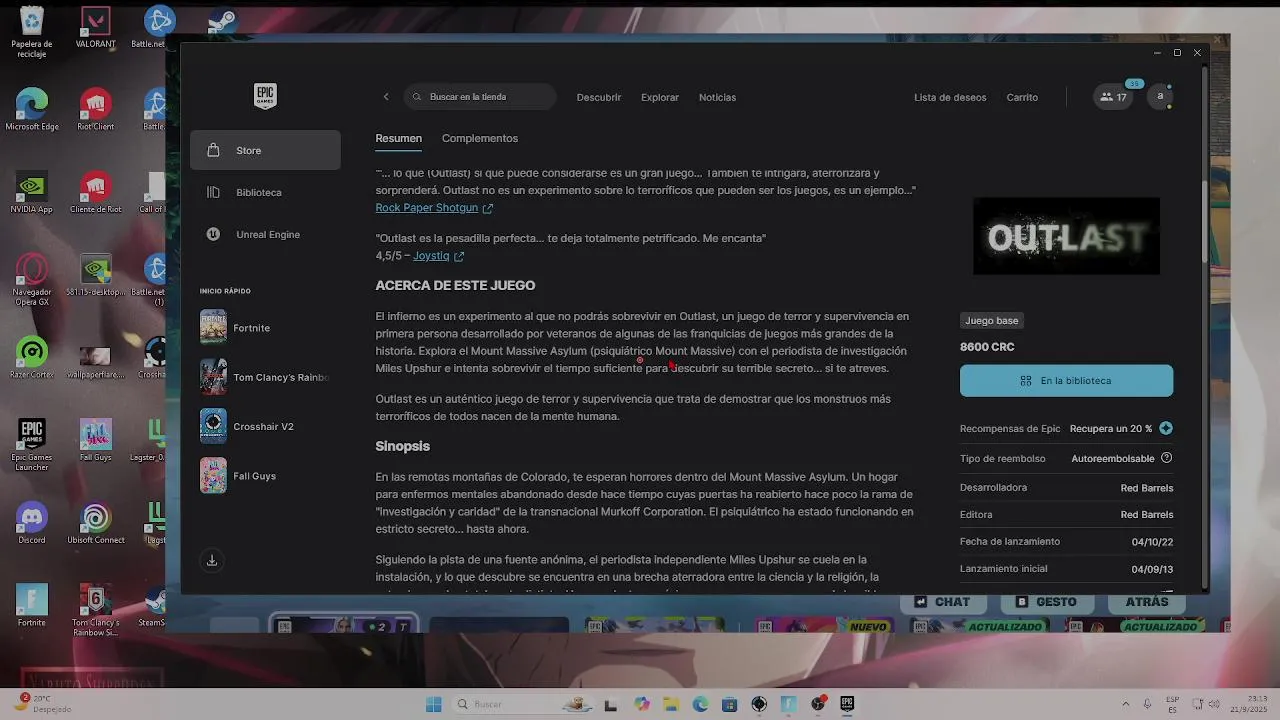Open Ubisoft Connect desktop shortcut
The width and height of the screenshot is (1280, 720).
click(x=96, y=523)
